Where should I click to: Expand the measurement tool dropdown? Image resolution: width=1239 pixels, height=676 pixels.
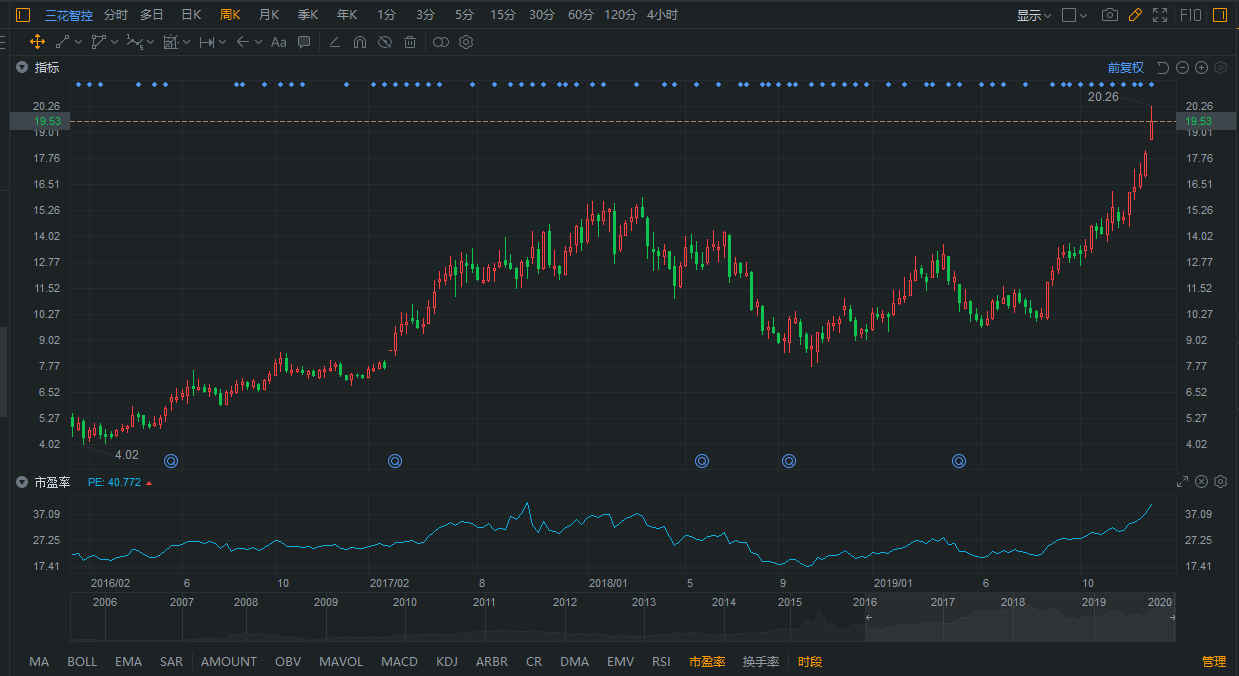[x=222, y=42]
